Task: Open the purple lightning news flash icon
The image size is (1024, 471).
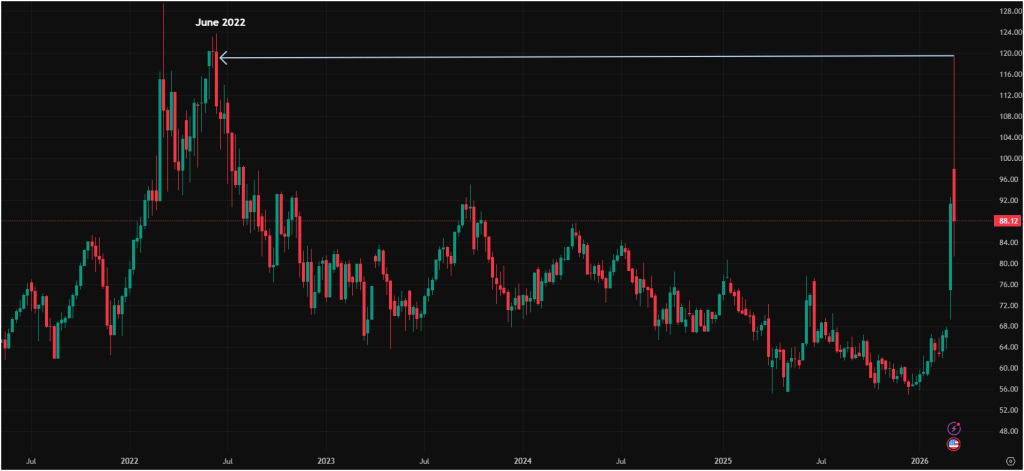Action: (954, 429)
